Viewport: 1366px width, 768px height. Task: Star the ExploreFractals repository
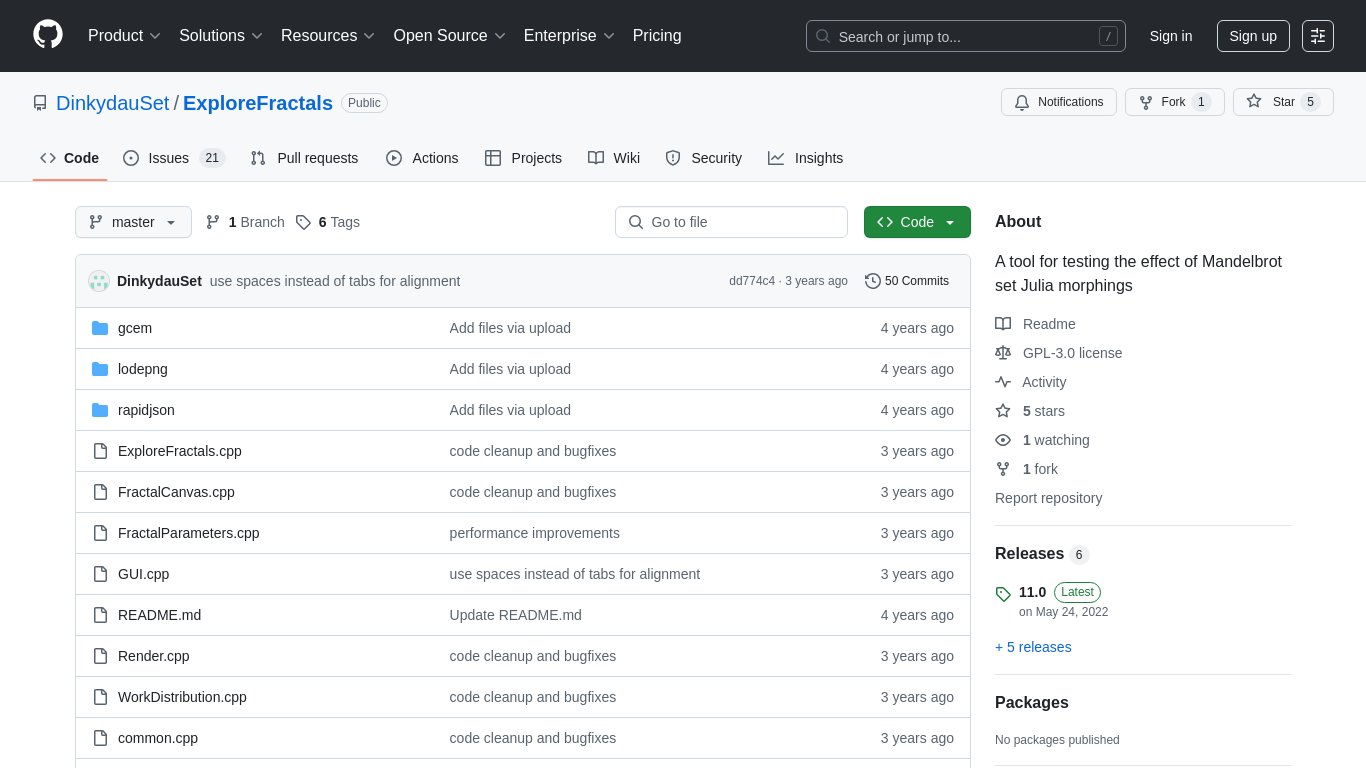pyautogui.click(x=1282, y=102)
